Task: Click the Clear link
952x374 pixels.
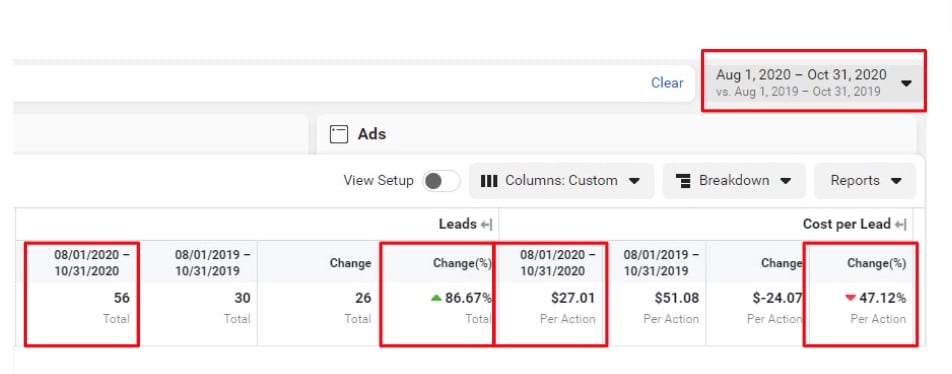Action: (x=667, y=83)
